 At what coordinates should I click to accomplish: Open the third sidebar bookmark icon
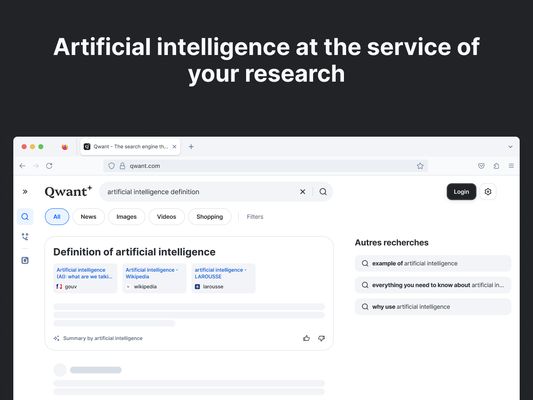[25, 260]
